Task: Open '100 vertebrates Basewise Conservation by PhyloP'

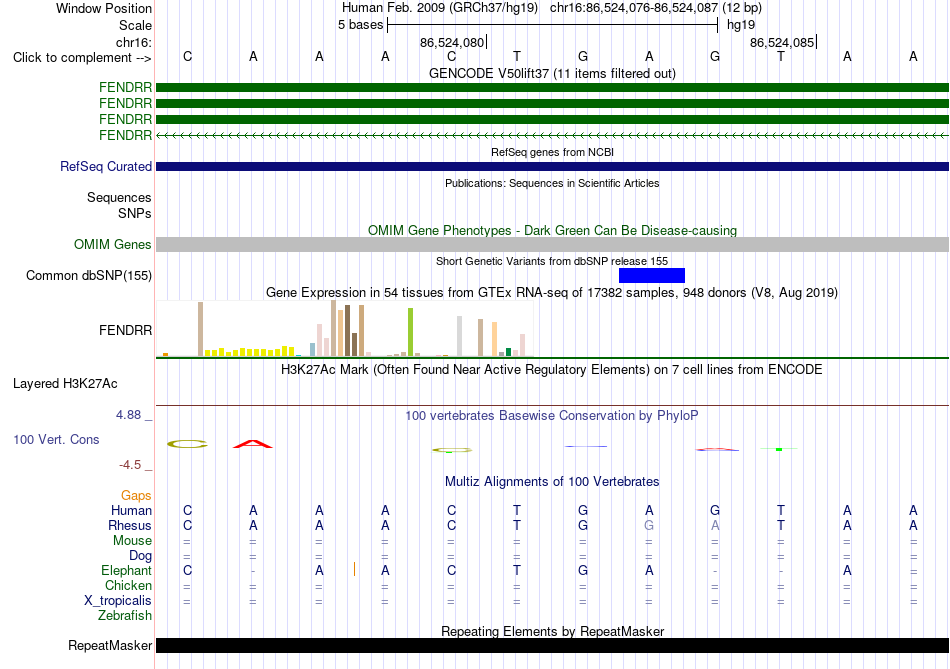Action: coord(552,416)
